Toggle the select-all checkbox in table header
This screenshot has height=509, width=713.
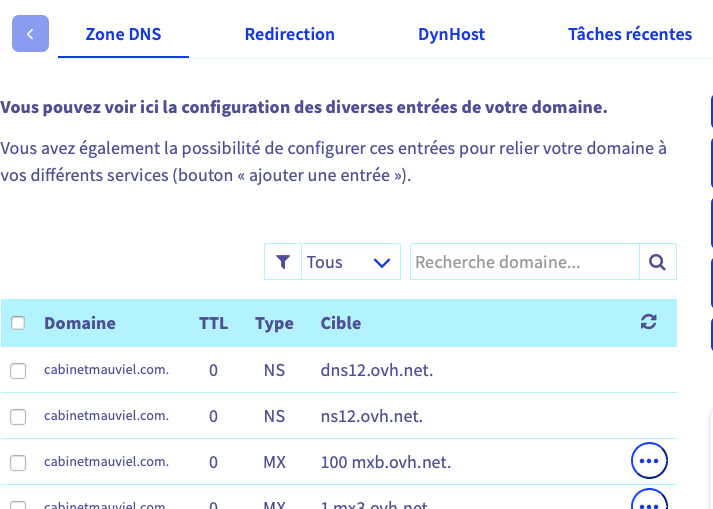click(x=18, y=323)
